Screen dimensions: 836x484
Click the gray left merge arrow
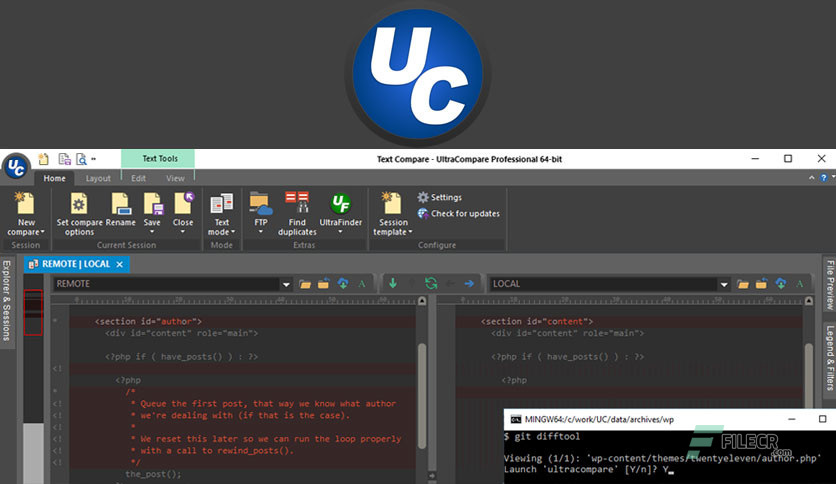pyautogui.click(x=450, y=284)
